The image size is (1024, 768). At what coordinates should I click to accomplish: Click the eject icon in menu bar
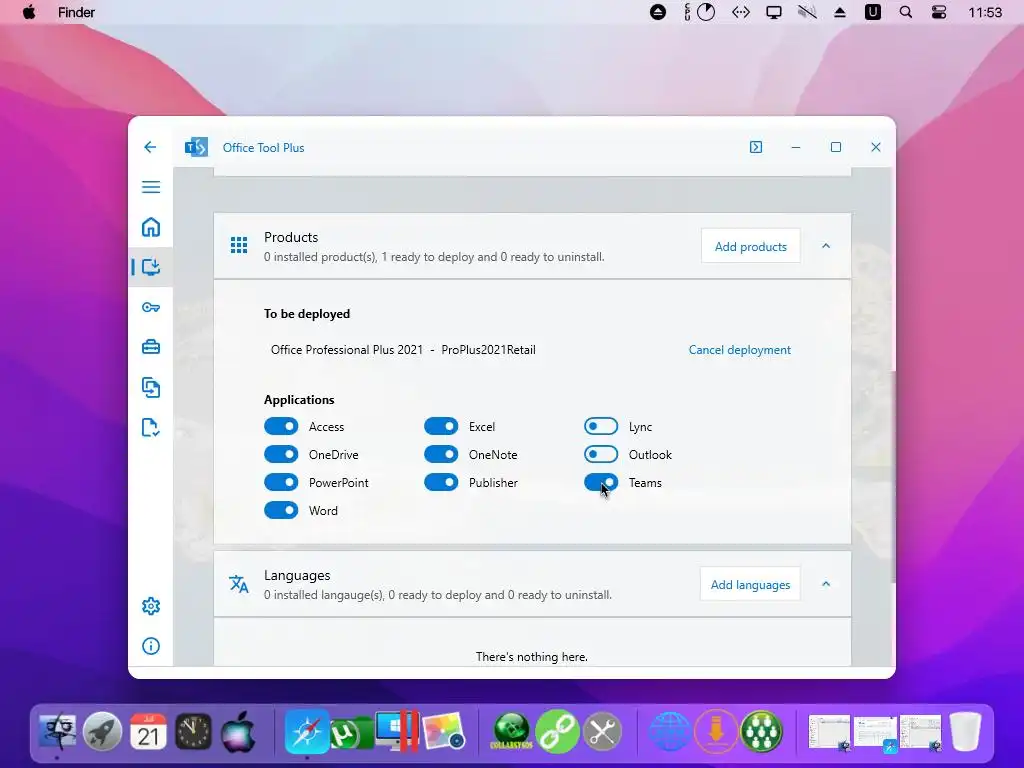click(x=840, y=12)
